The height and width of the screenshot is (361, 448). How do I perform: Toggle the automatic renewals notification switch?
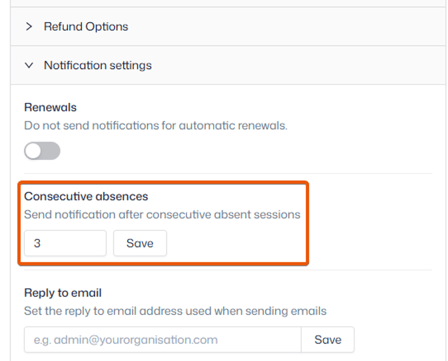coord(42,151)
